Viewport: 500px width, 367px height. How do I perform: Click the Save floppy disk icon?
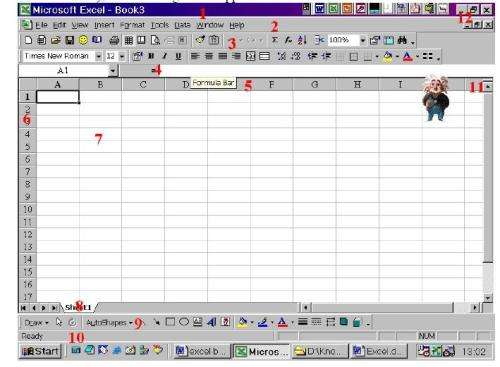[x=69, y=40]
